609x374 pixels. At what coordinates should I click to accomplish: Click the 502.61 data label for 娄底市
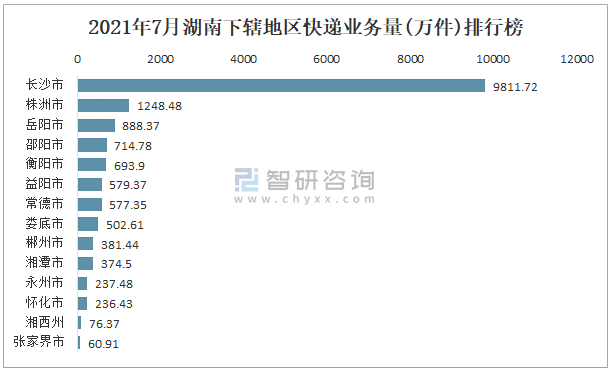click(125, 225)
